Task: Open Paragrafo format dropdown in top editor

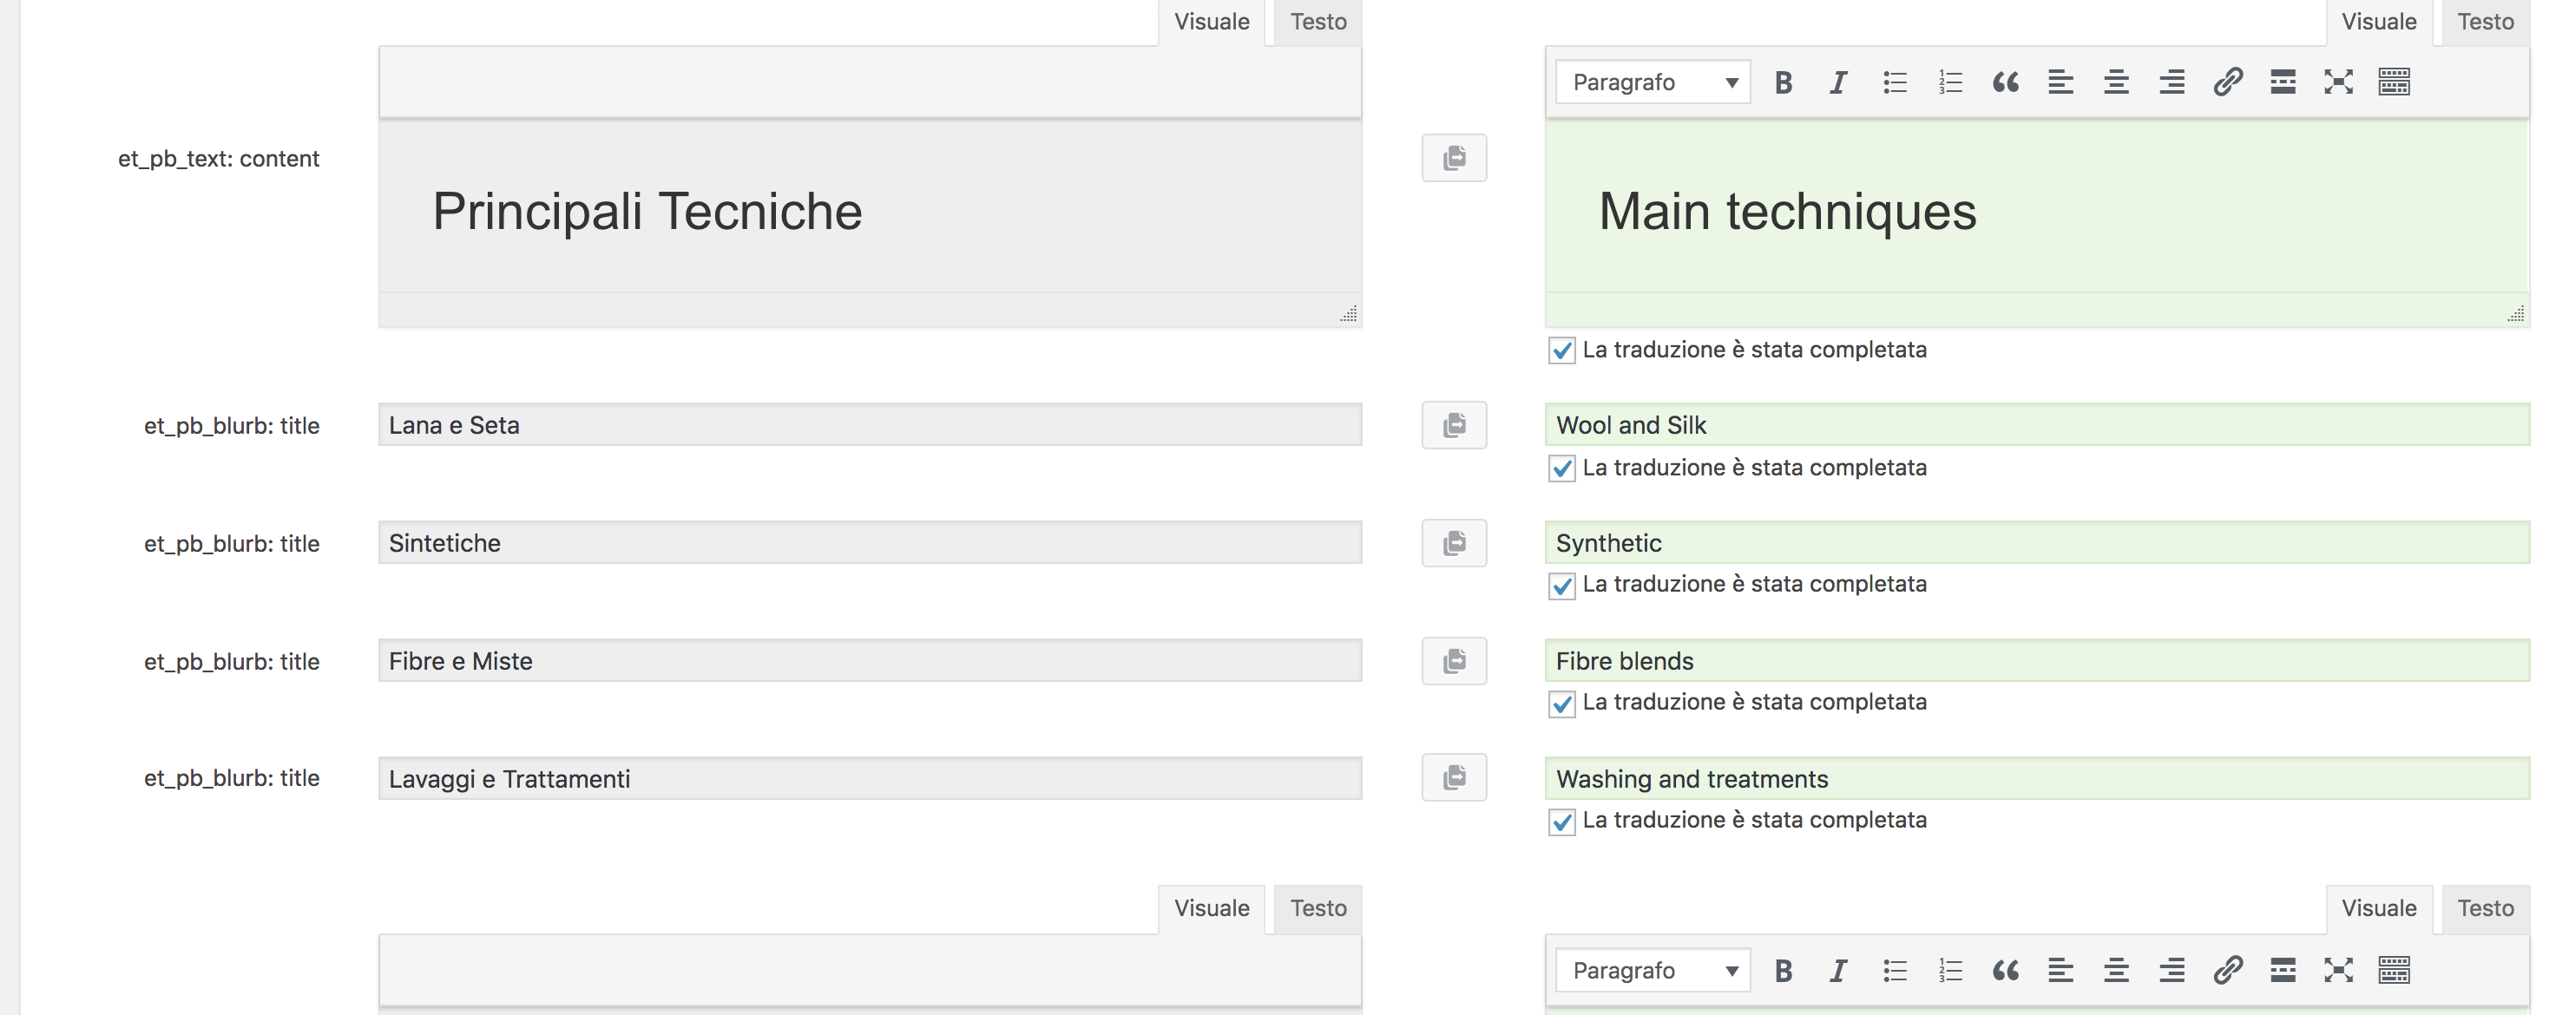Action: [1652, 82]
